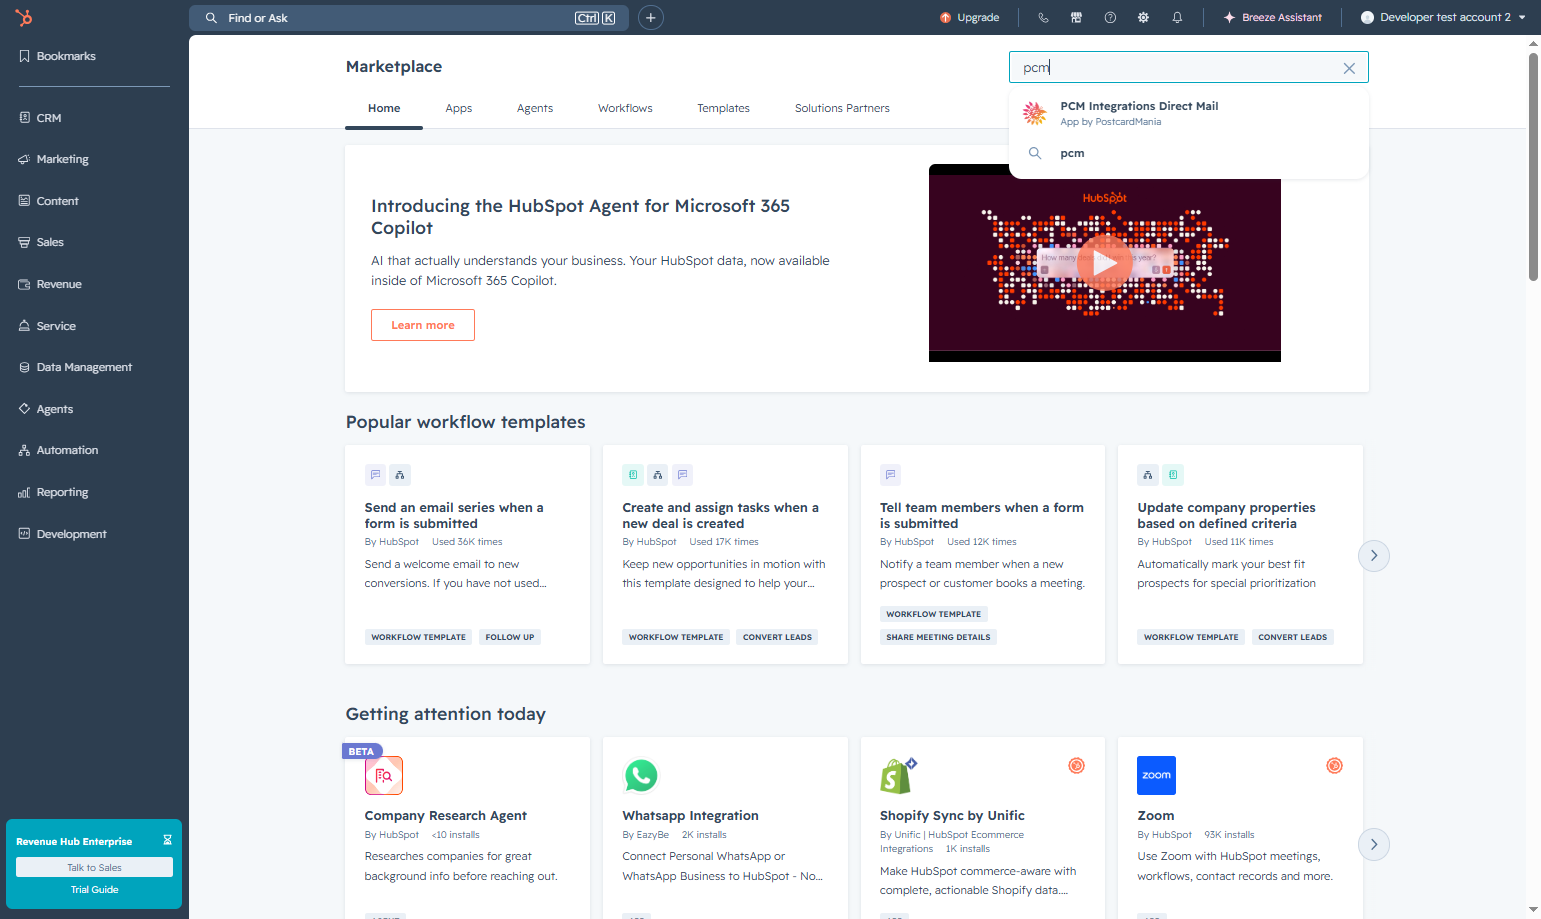
Task: Click Zoom card certified badge
Action: tap(1334, 766)
